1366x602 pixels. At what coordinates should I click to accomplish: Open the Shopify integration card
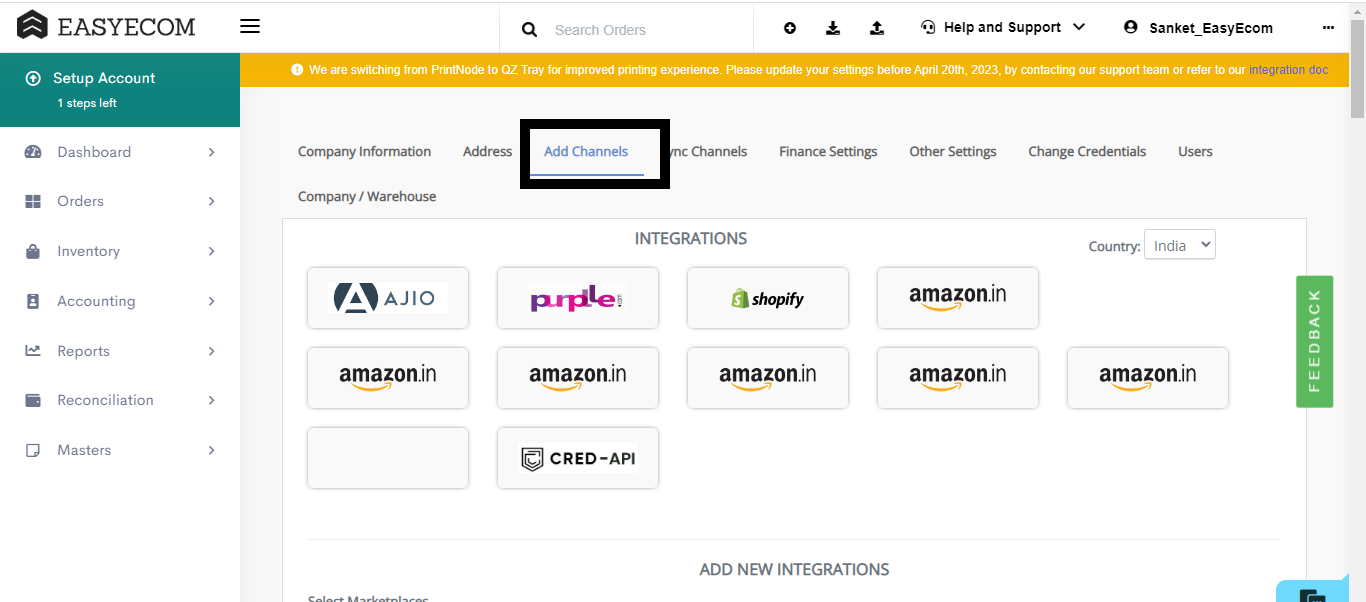click(768, 298)
